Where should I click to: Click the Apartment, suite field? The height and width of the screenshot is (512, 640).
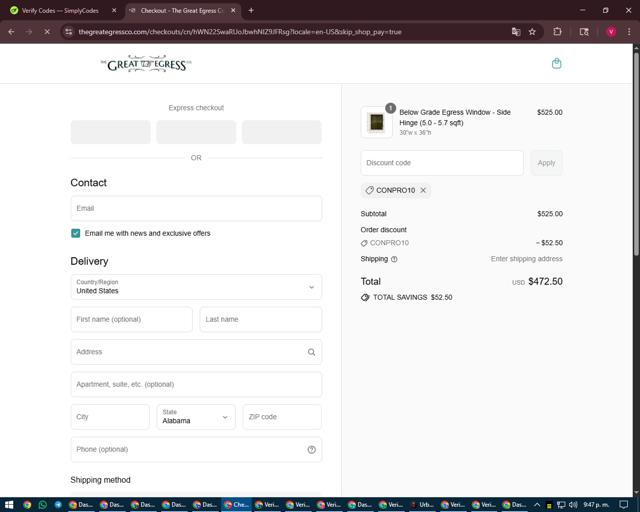196,384
